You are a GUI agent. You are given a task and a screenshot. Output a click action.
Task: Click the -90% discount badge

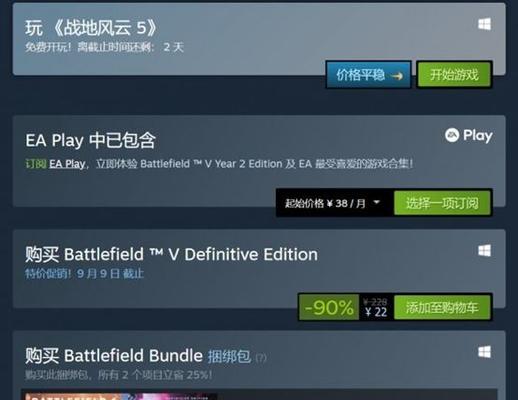pyautogui.click(x=329, y=307)
